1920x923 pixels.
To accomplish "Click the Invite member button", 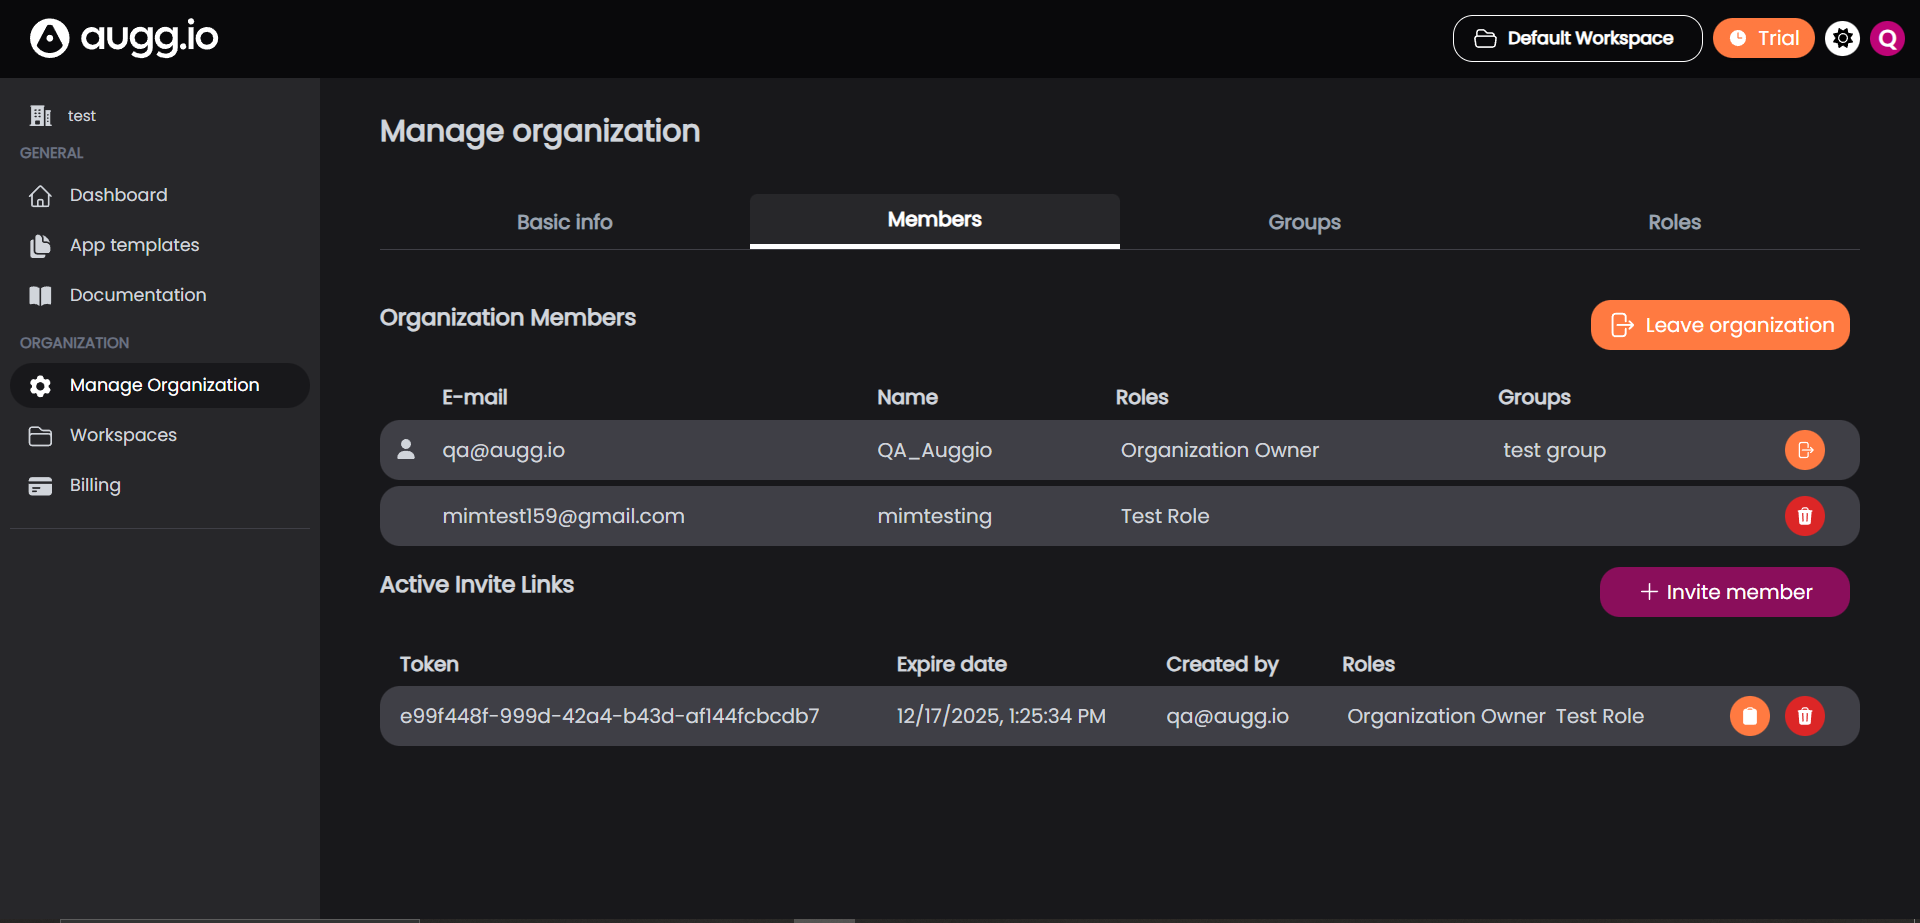I will [x=1724, y=592].
